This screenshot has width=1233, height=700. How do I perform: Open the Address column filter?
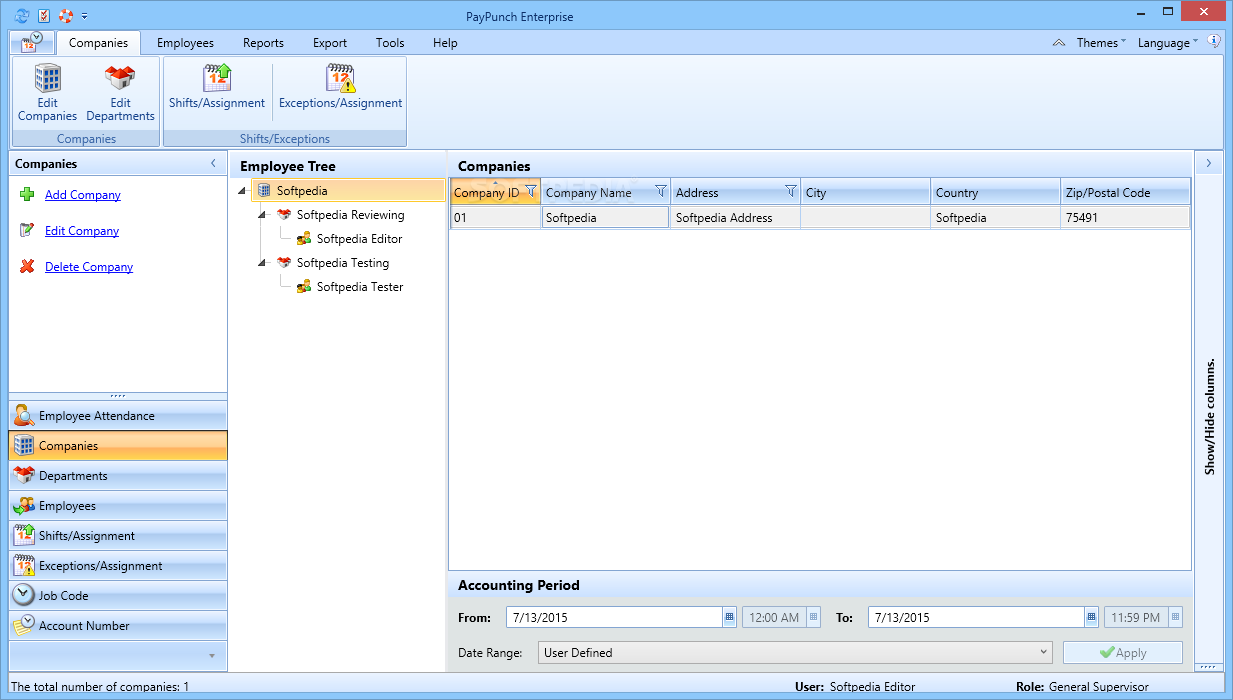pos(791,191)
